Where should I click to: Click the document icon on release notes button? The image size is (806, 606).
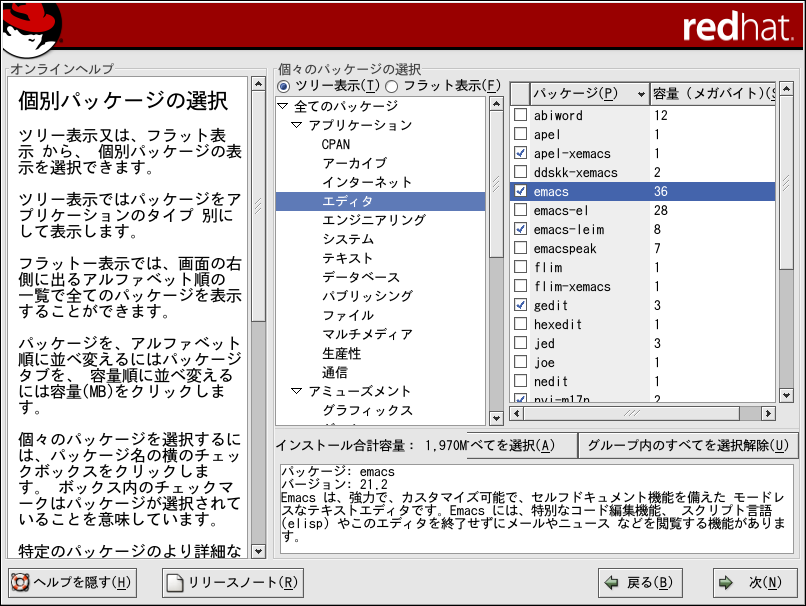(x=174, y=582)
